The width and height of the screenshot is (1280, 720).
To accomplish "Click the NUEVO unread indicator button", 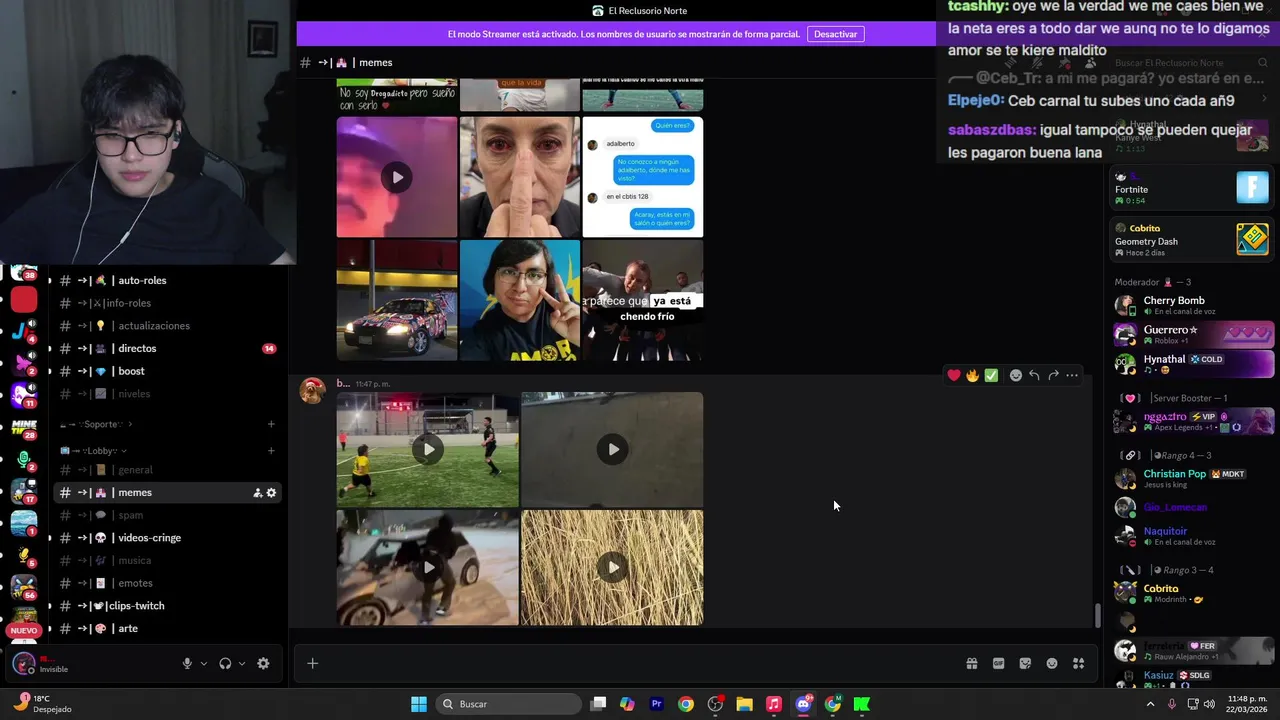I will click(x=24, y=631).
